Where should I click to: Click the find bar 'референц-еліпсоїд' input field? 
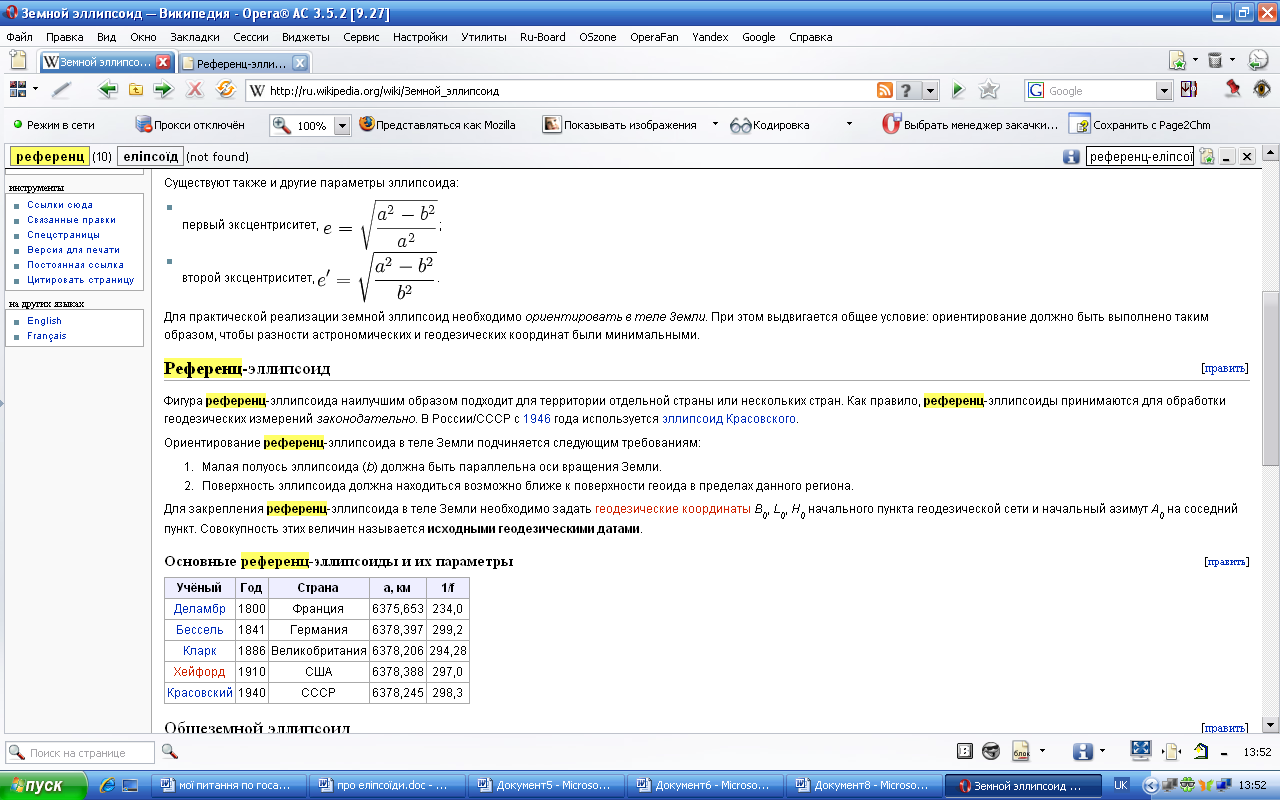click(1140, 157)
